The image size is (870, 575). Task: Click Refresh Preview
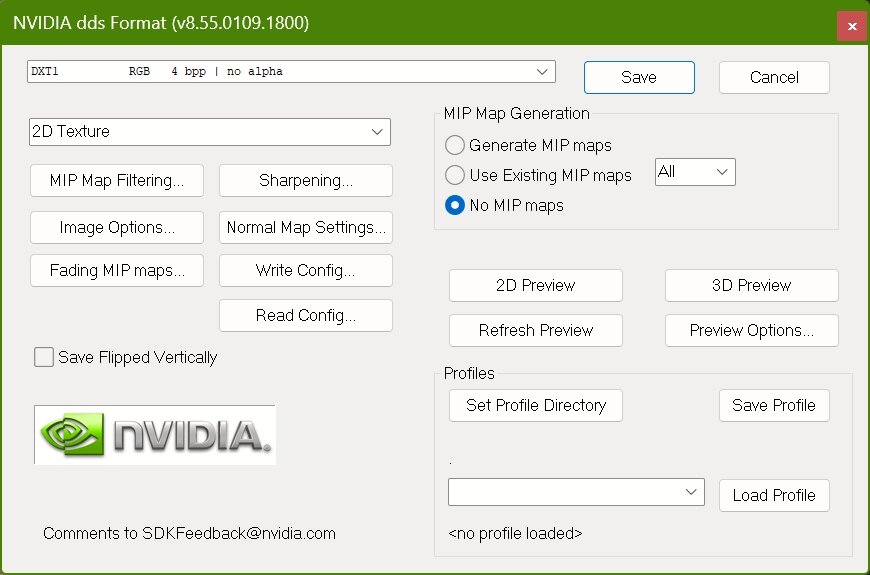point(535,330)
